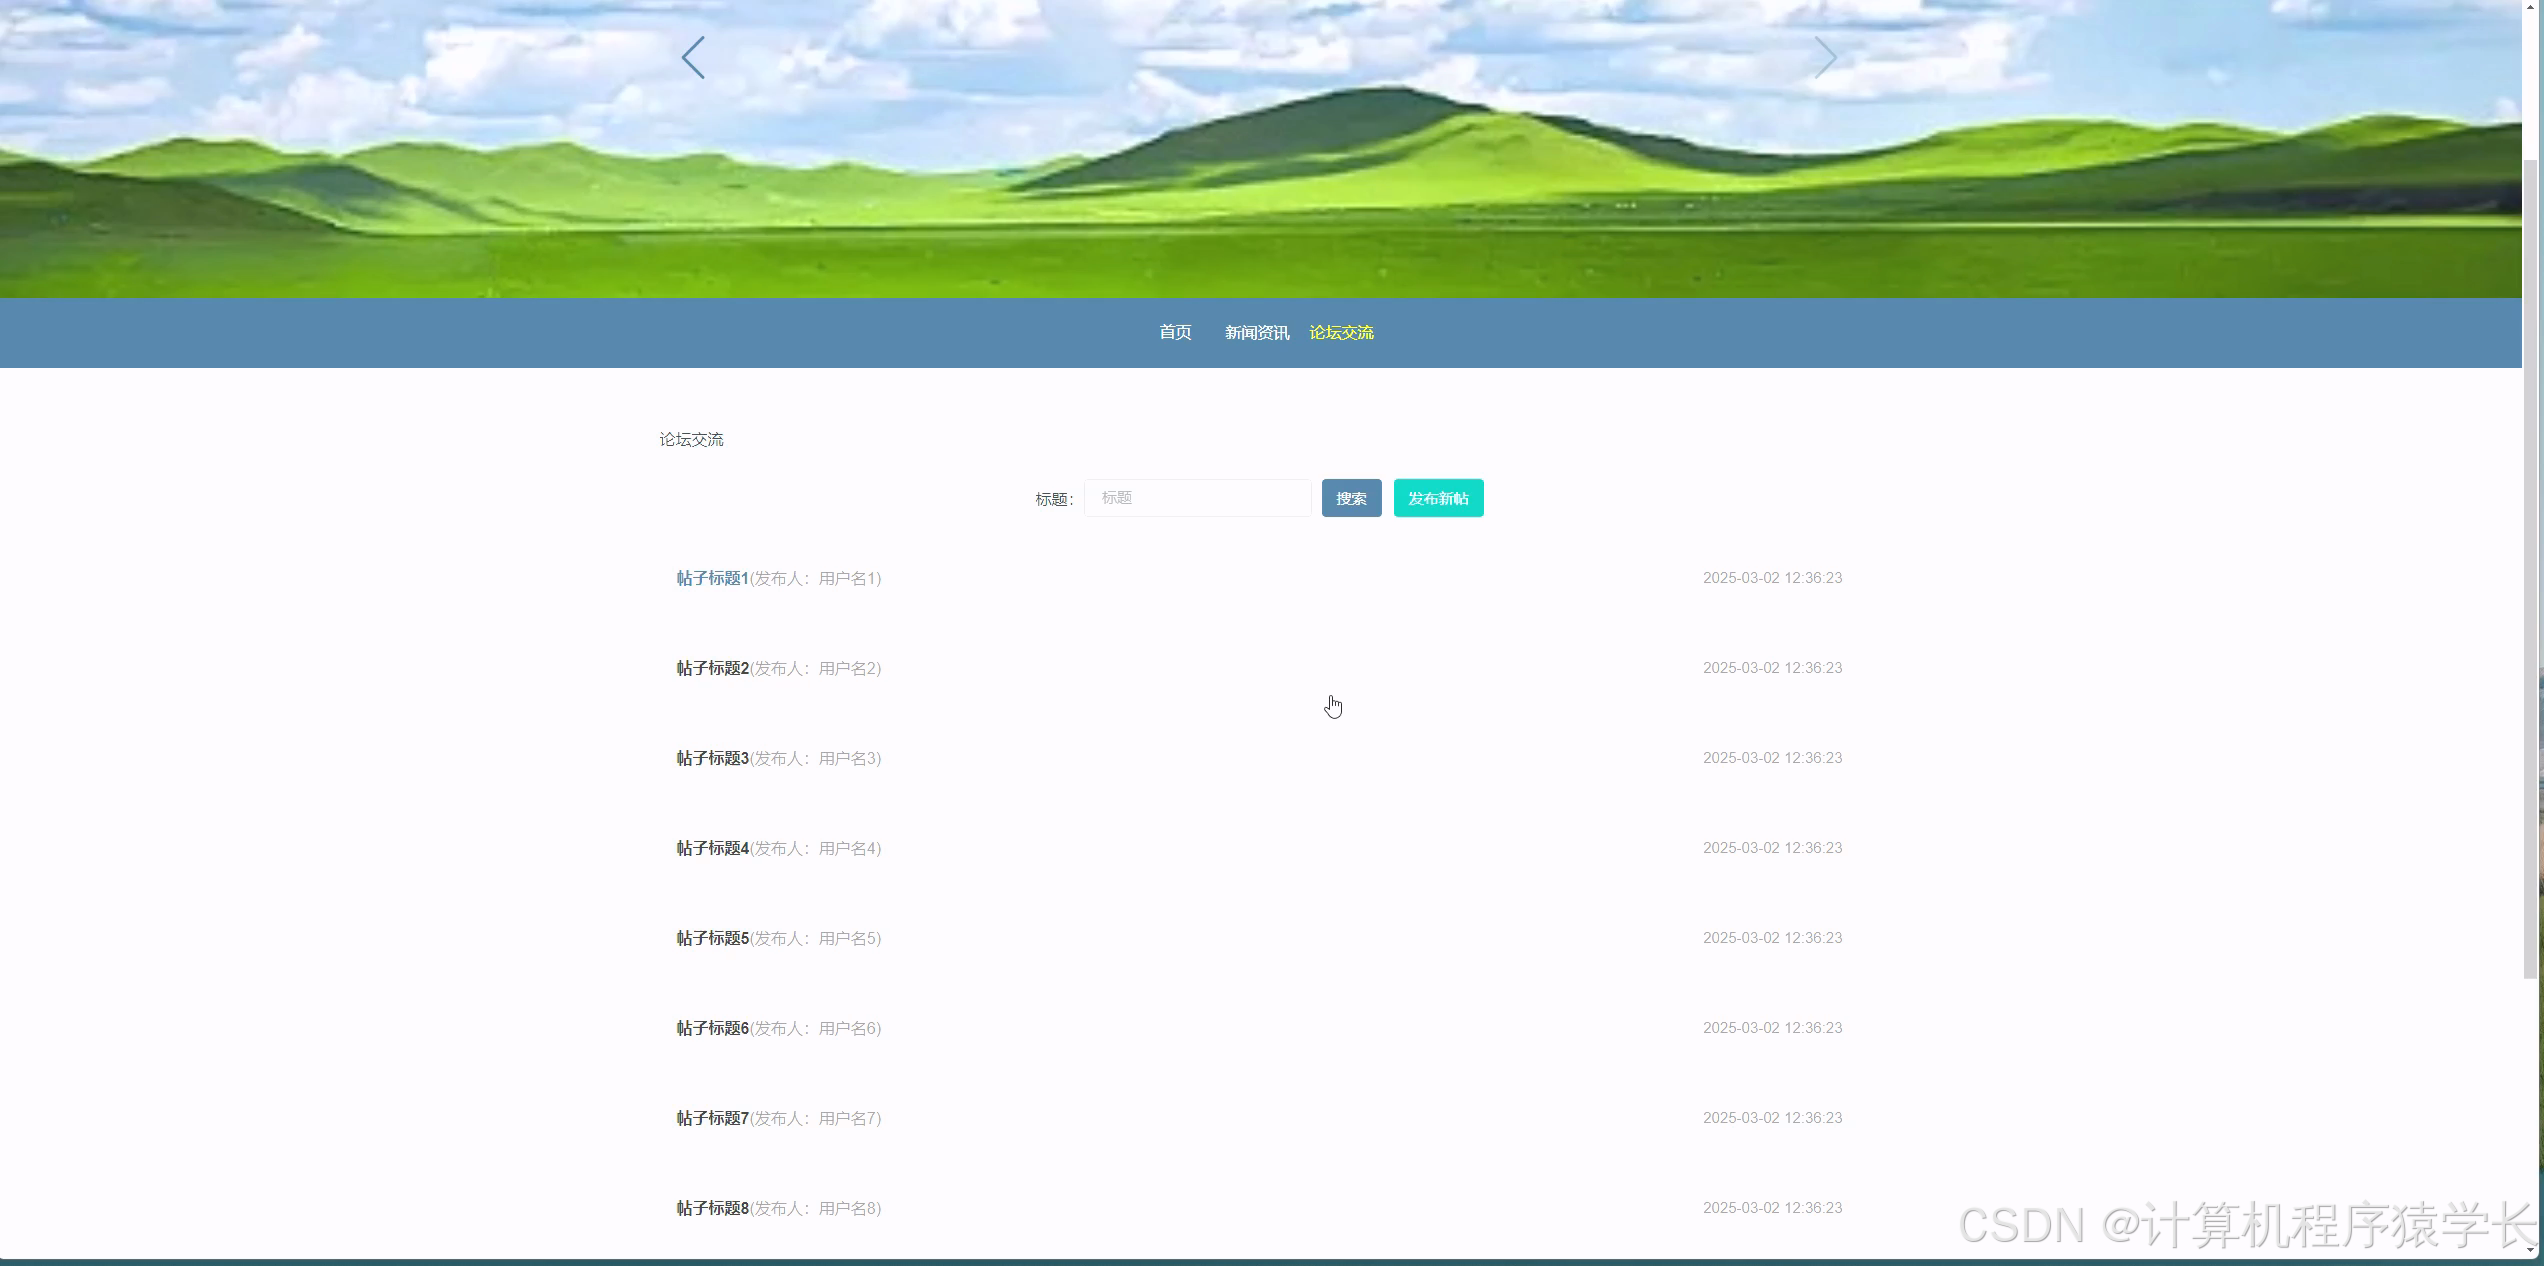Viewport: 2544px width, 1266px height.
Task: Open the post 帖子标题1
Action: click(711, 578)
